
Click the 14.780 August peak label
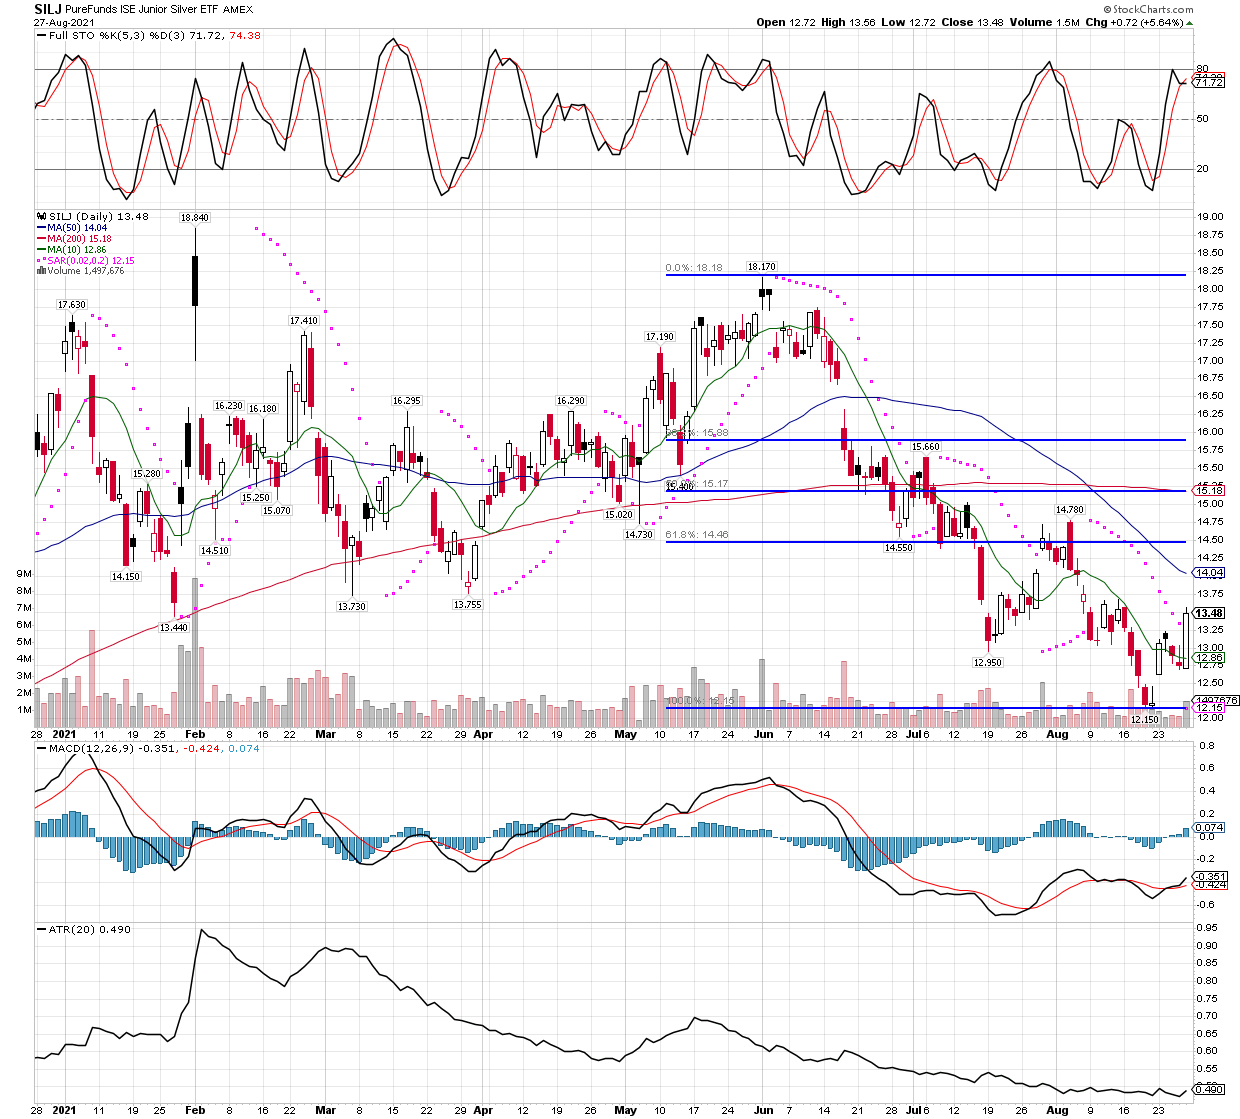1071,510
